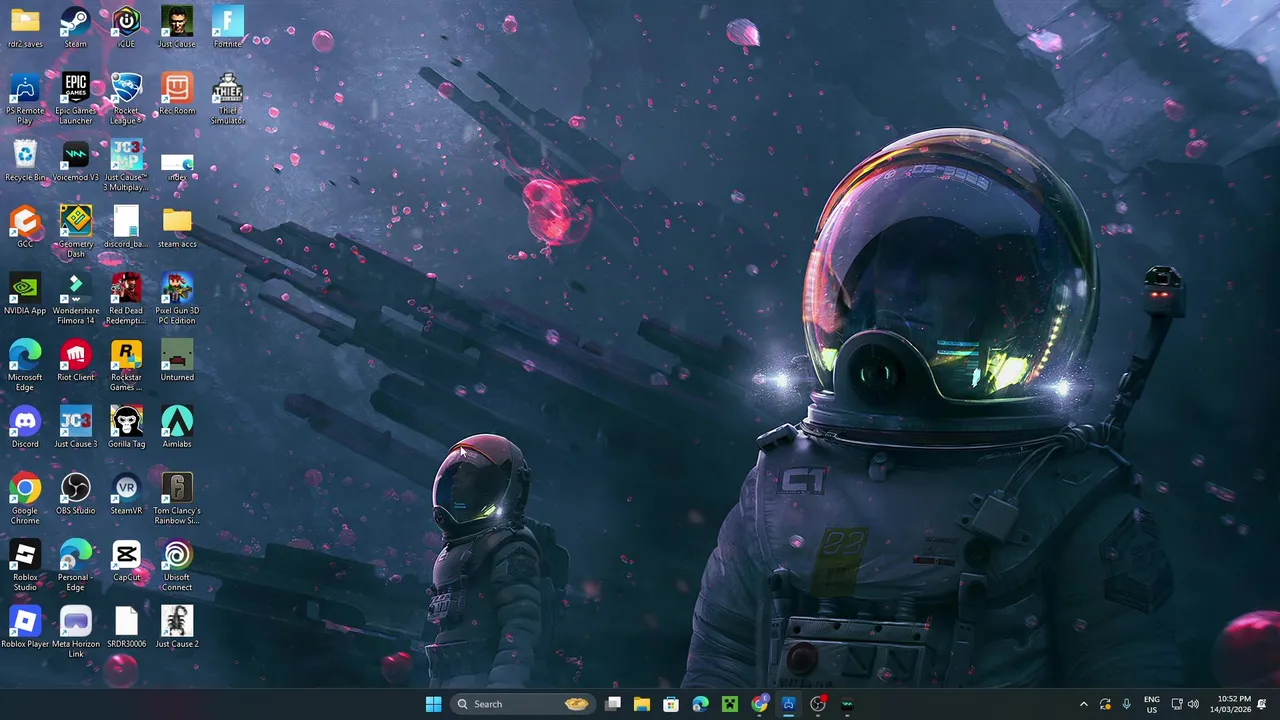Select the CapCut desktop icon
This screenshot has width=1280, height=720.
coord(126,561)
